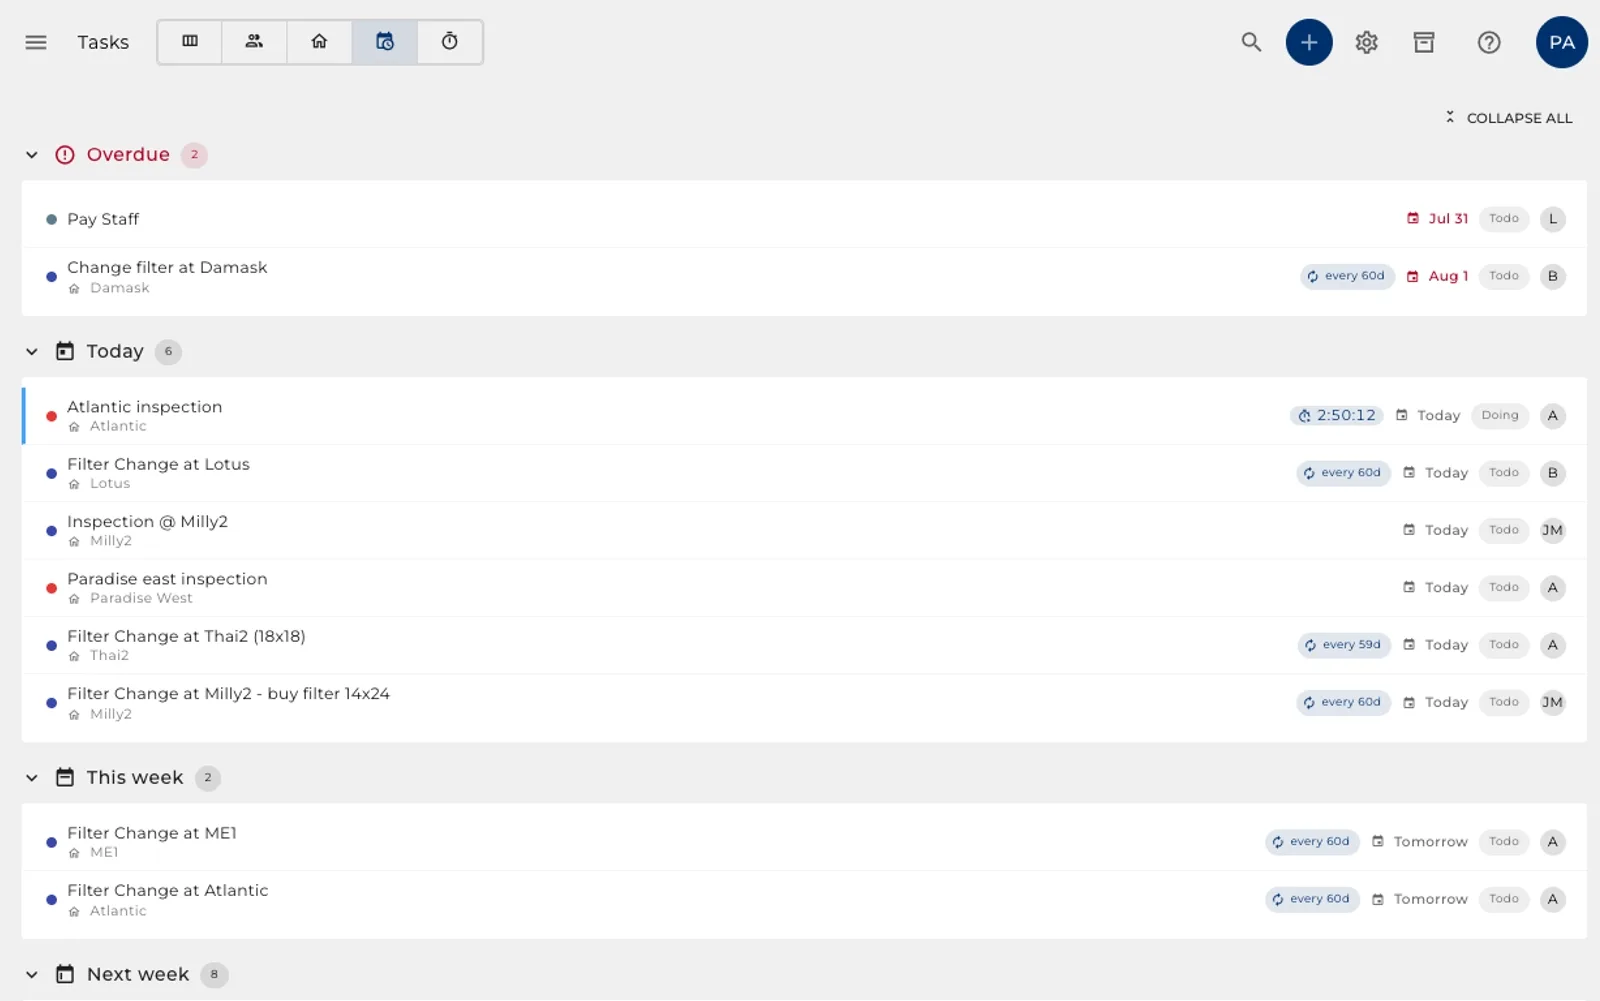The width and height of the screenshot is (1600, 1001).
Task: Switch to the people view tab
Action: [254, 42]
